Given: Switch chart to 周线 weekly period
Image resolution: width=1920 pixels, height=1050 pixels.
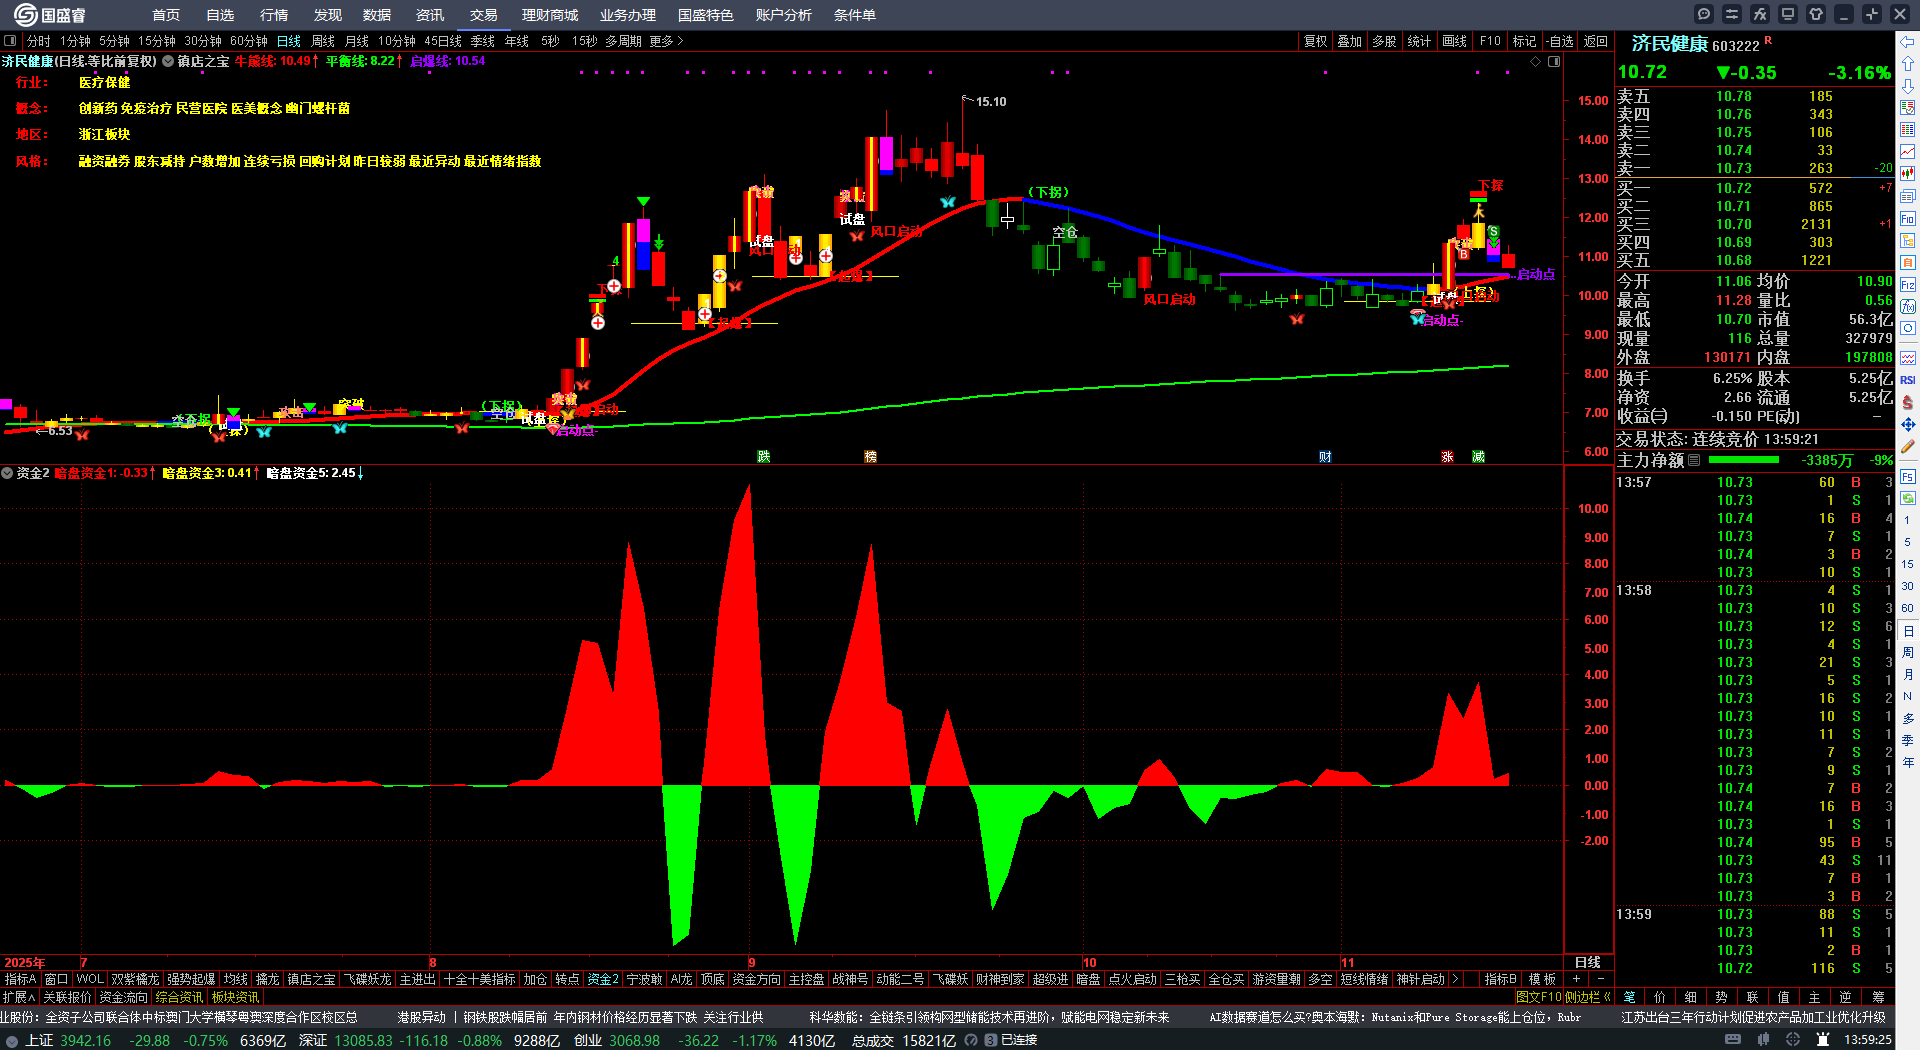Looking at the screenshot, I should point(323,41).
